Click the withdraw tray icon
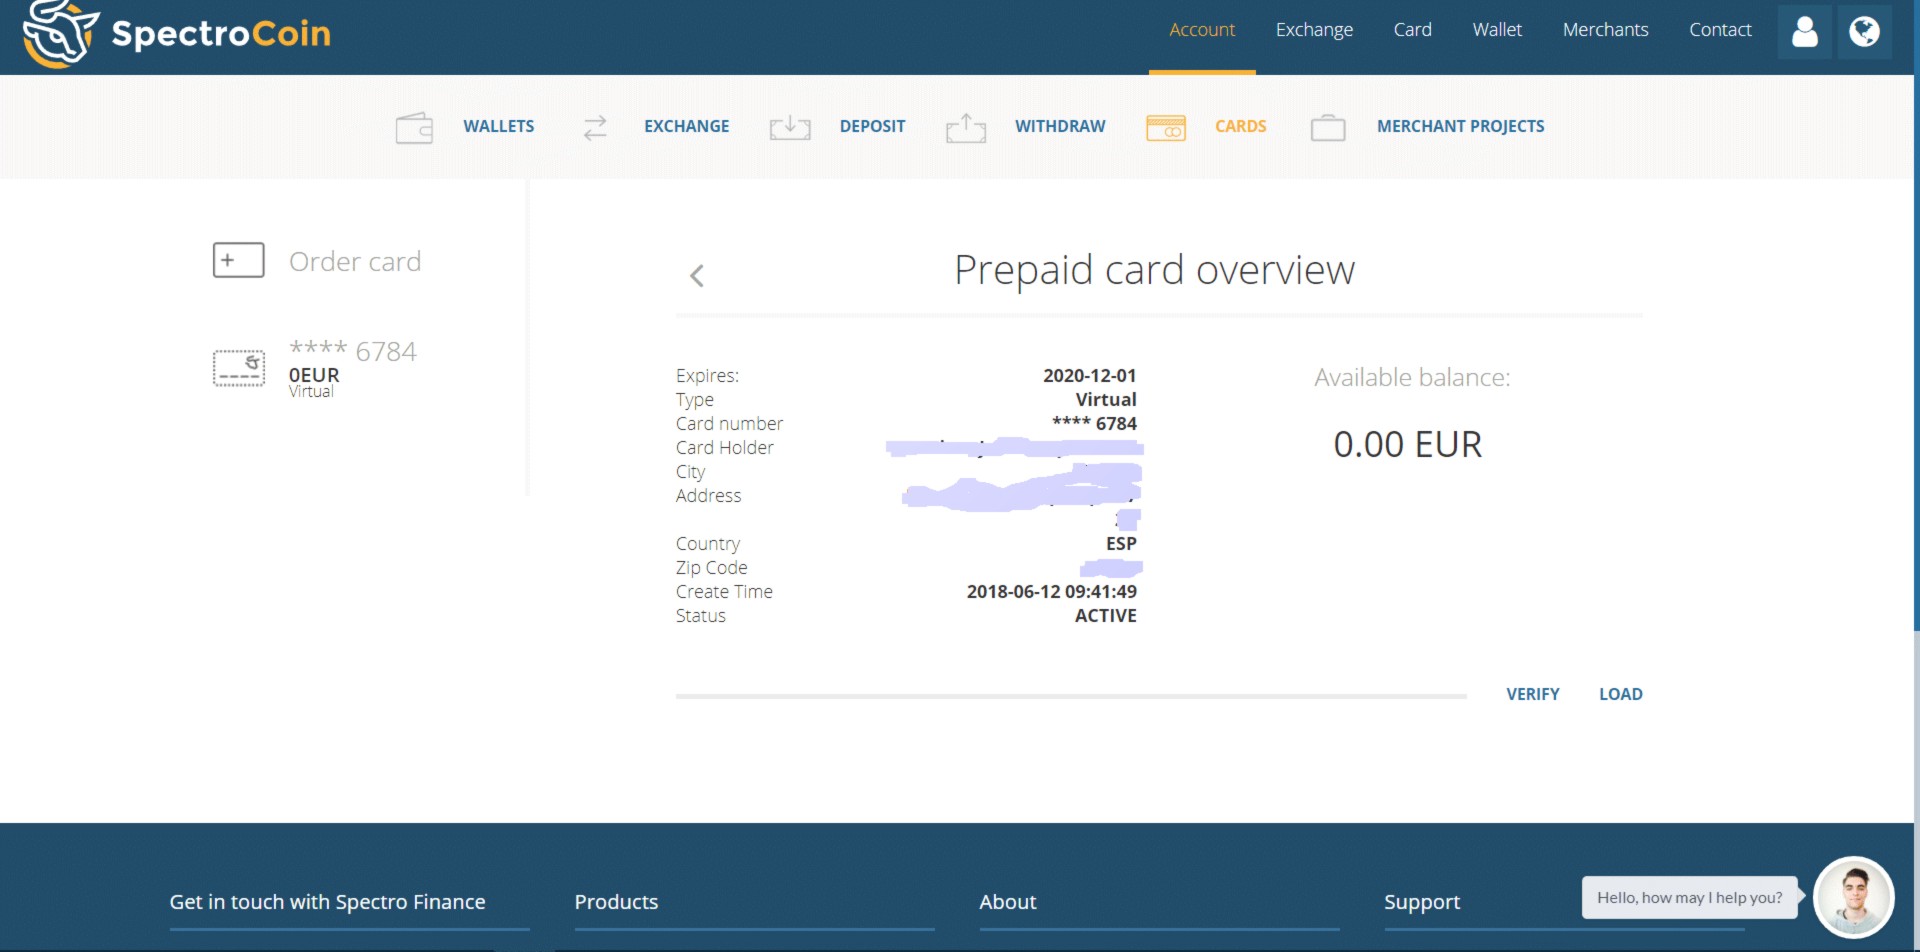 tap(965, 128)
